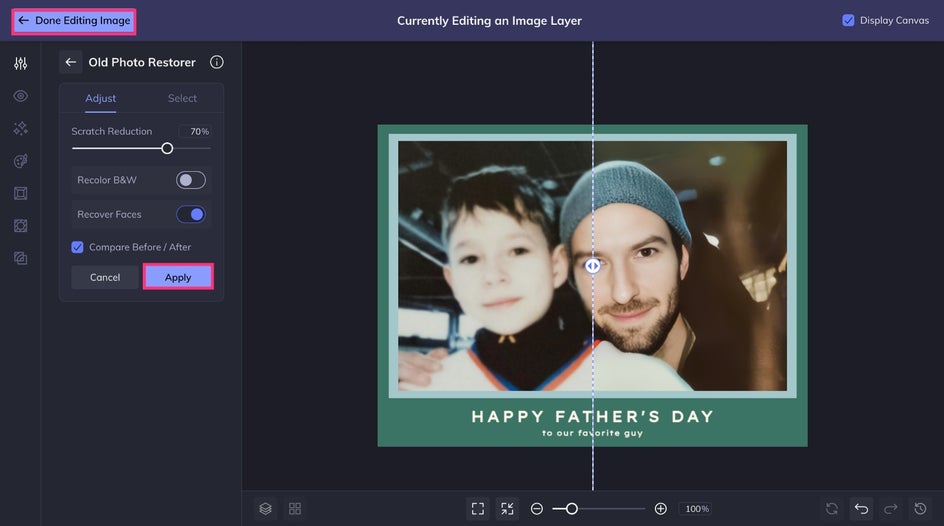Click the Apply button

click(178, 277)
